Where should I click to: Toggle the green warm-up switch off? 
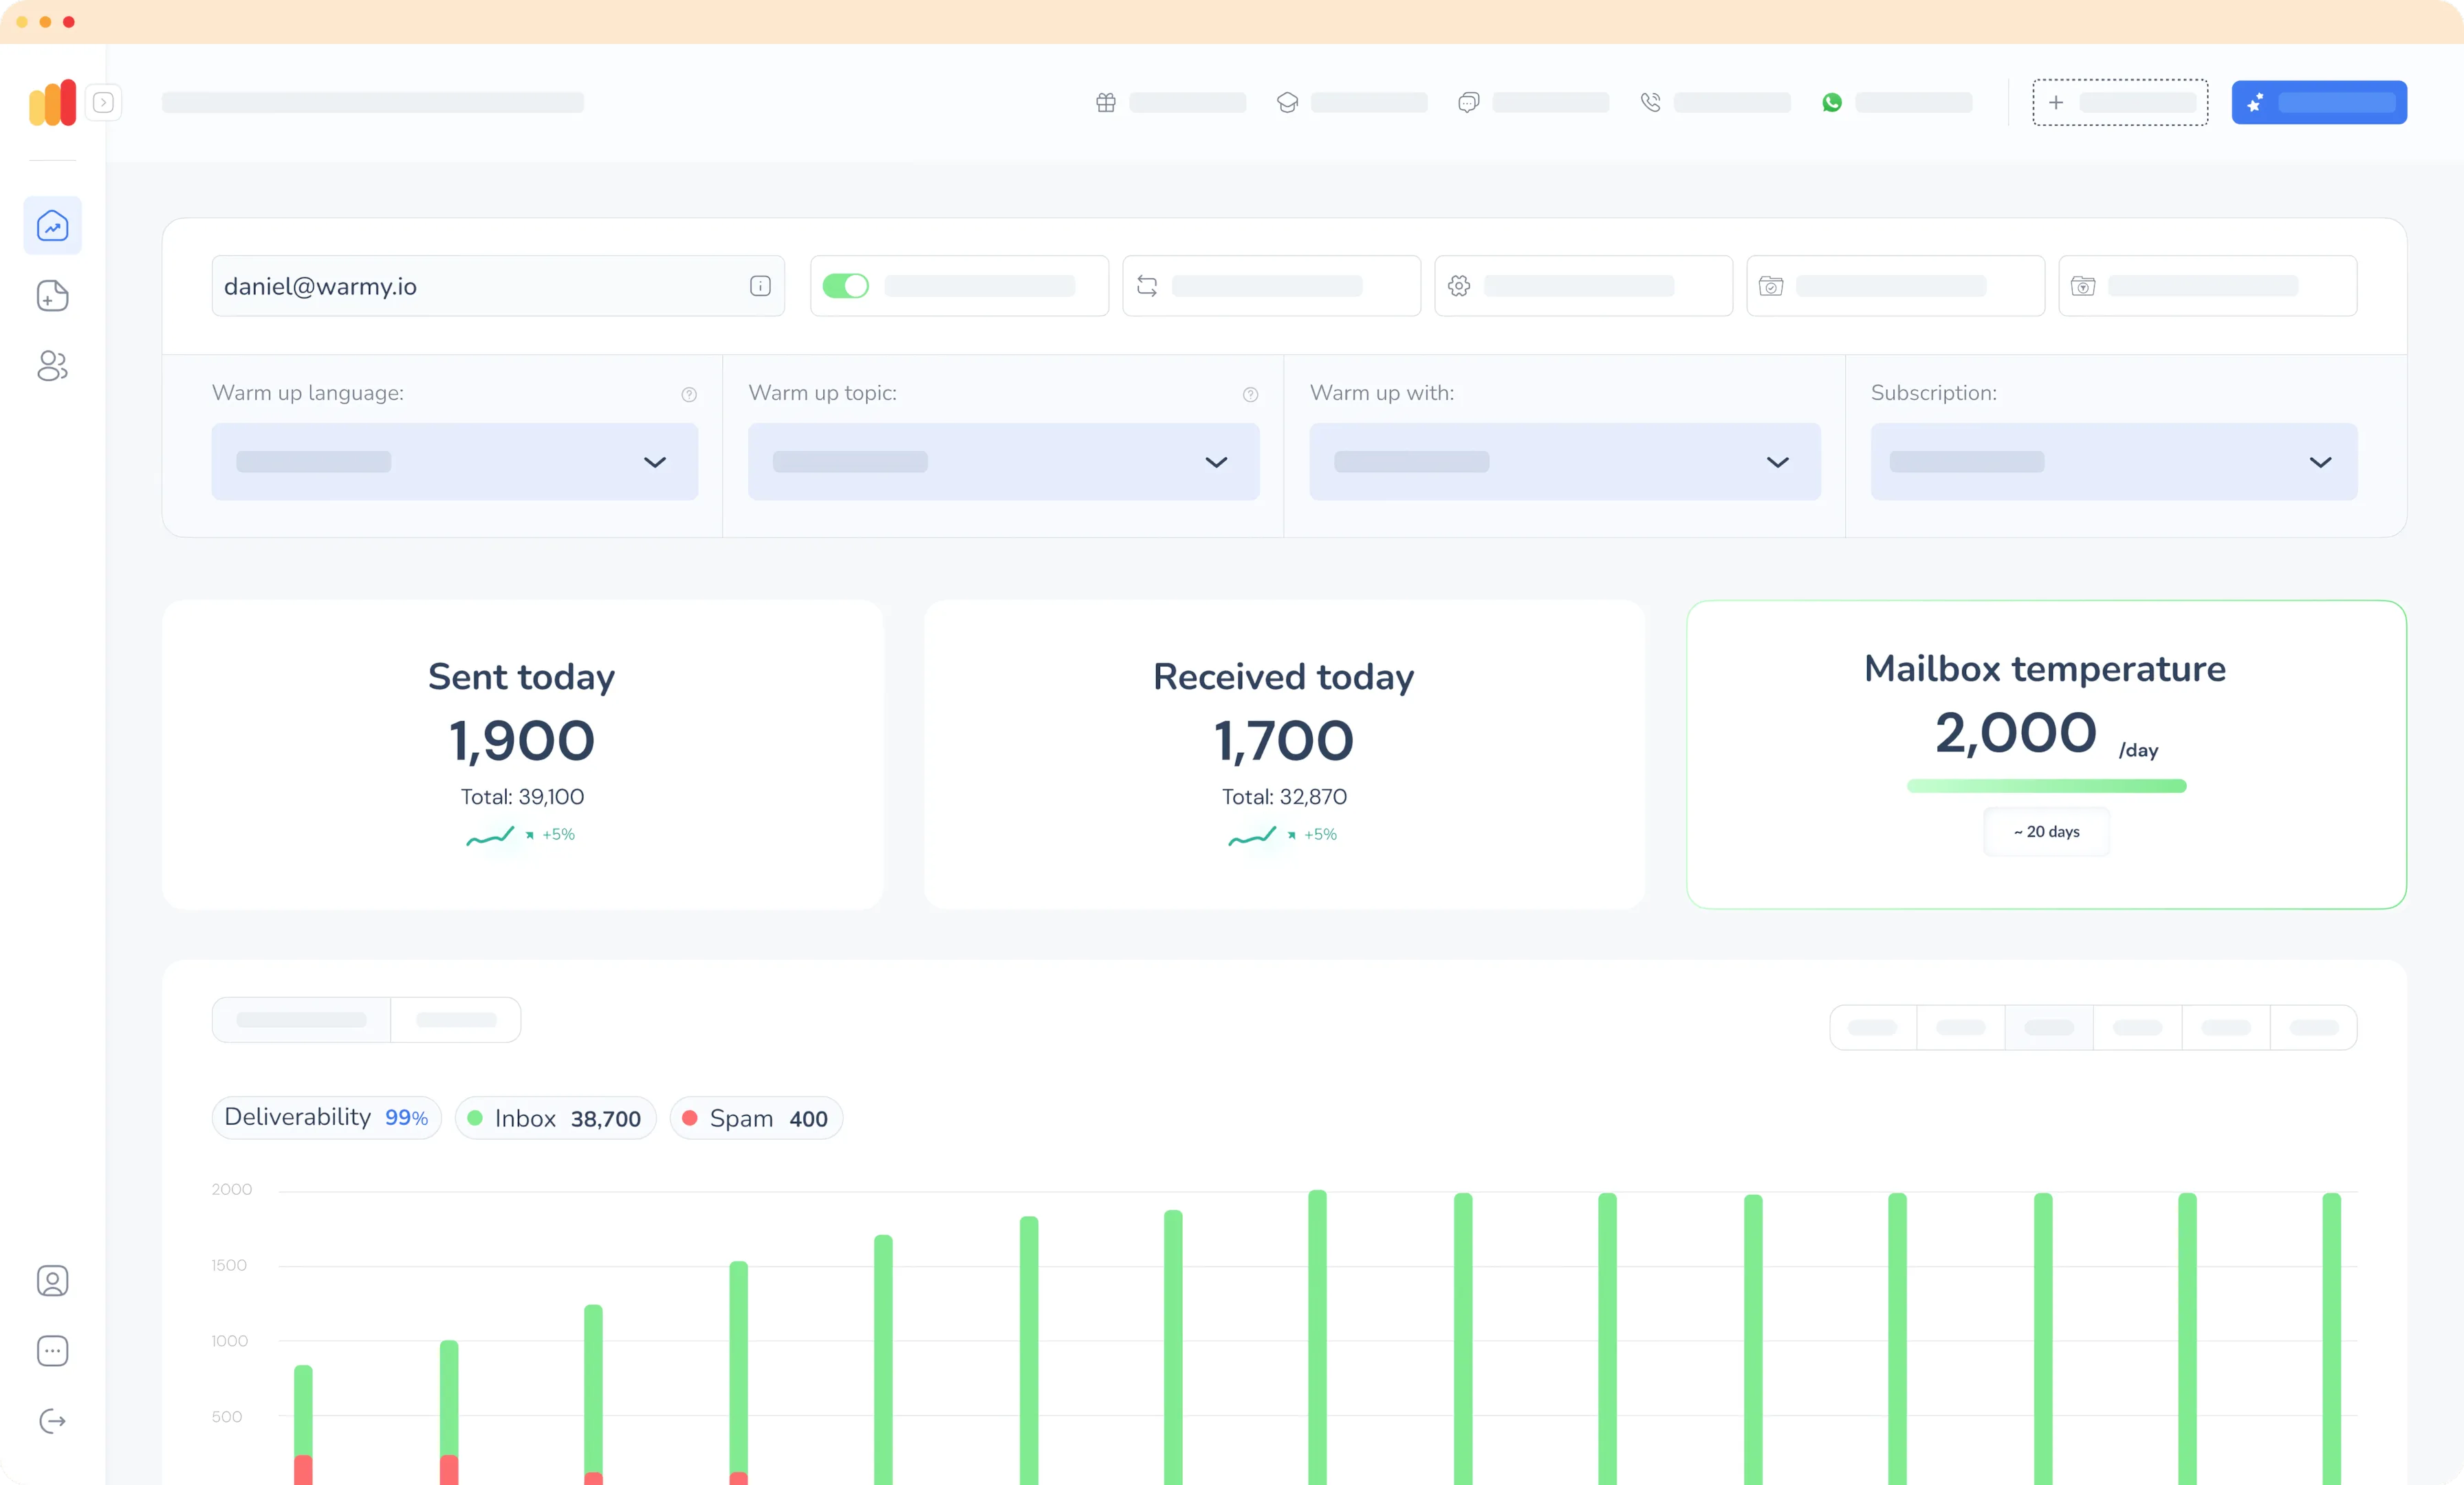(846, 286)
